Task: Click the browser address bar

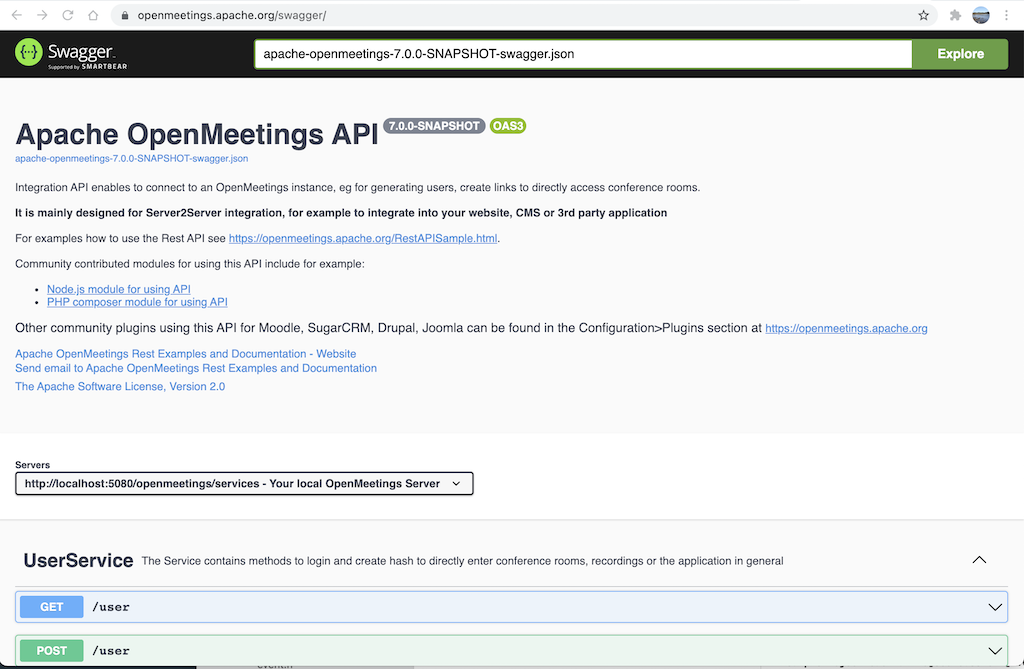Action: [x=500, y=15]
